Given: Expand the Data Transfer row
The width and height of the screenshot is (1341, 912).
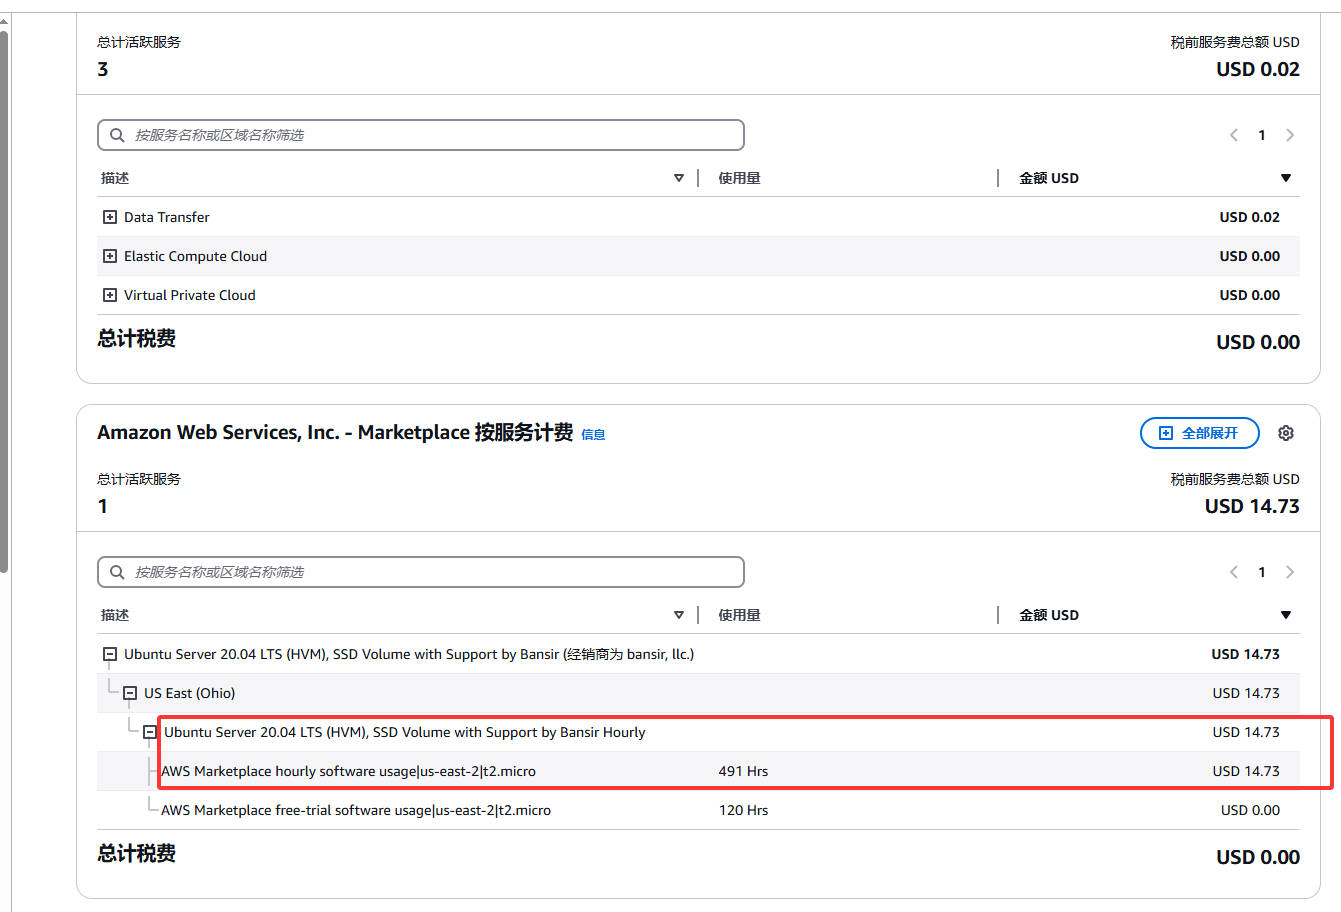Looking at the screenshot, I should (x=110, y=217).
